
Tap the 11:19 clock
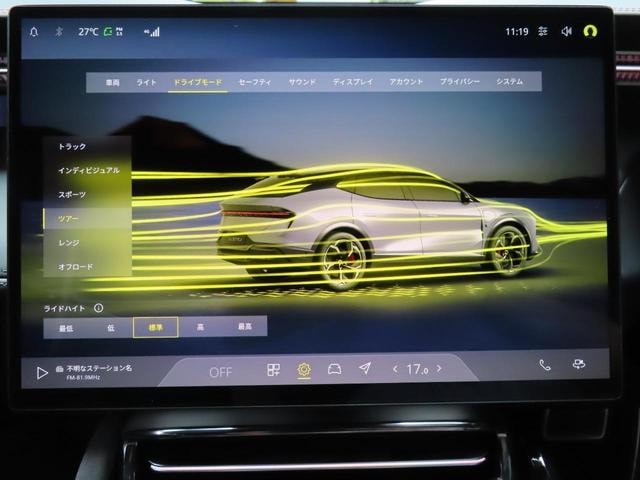(x=517, y=31)
